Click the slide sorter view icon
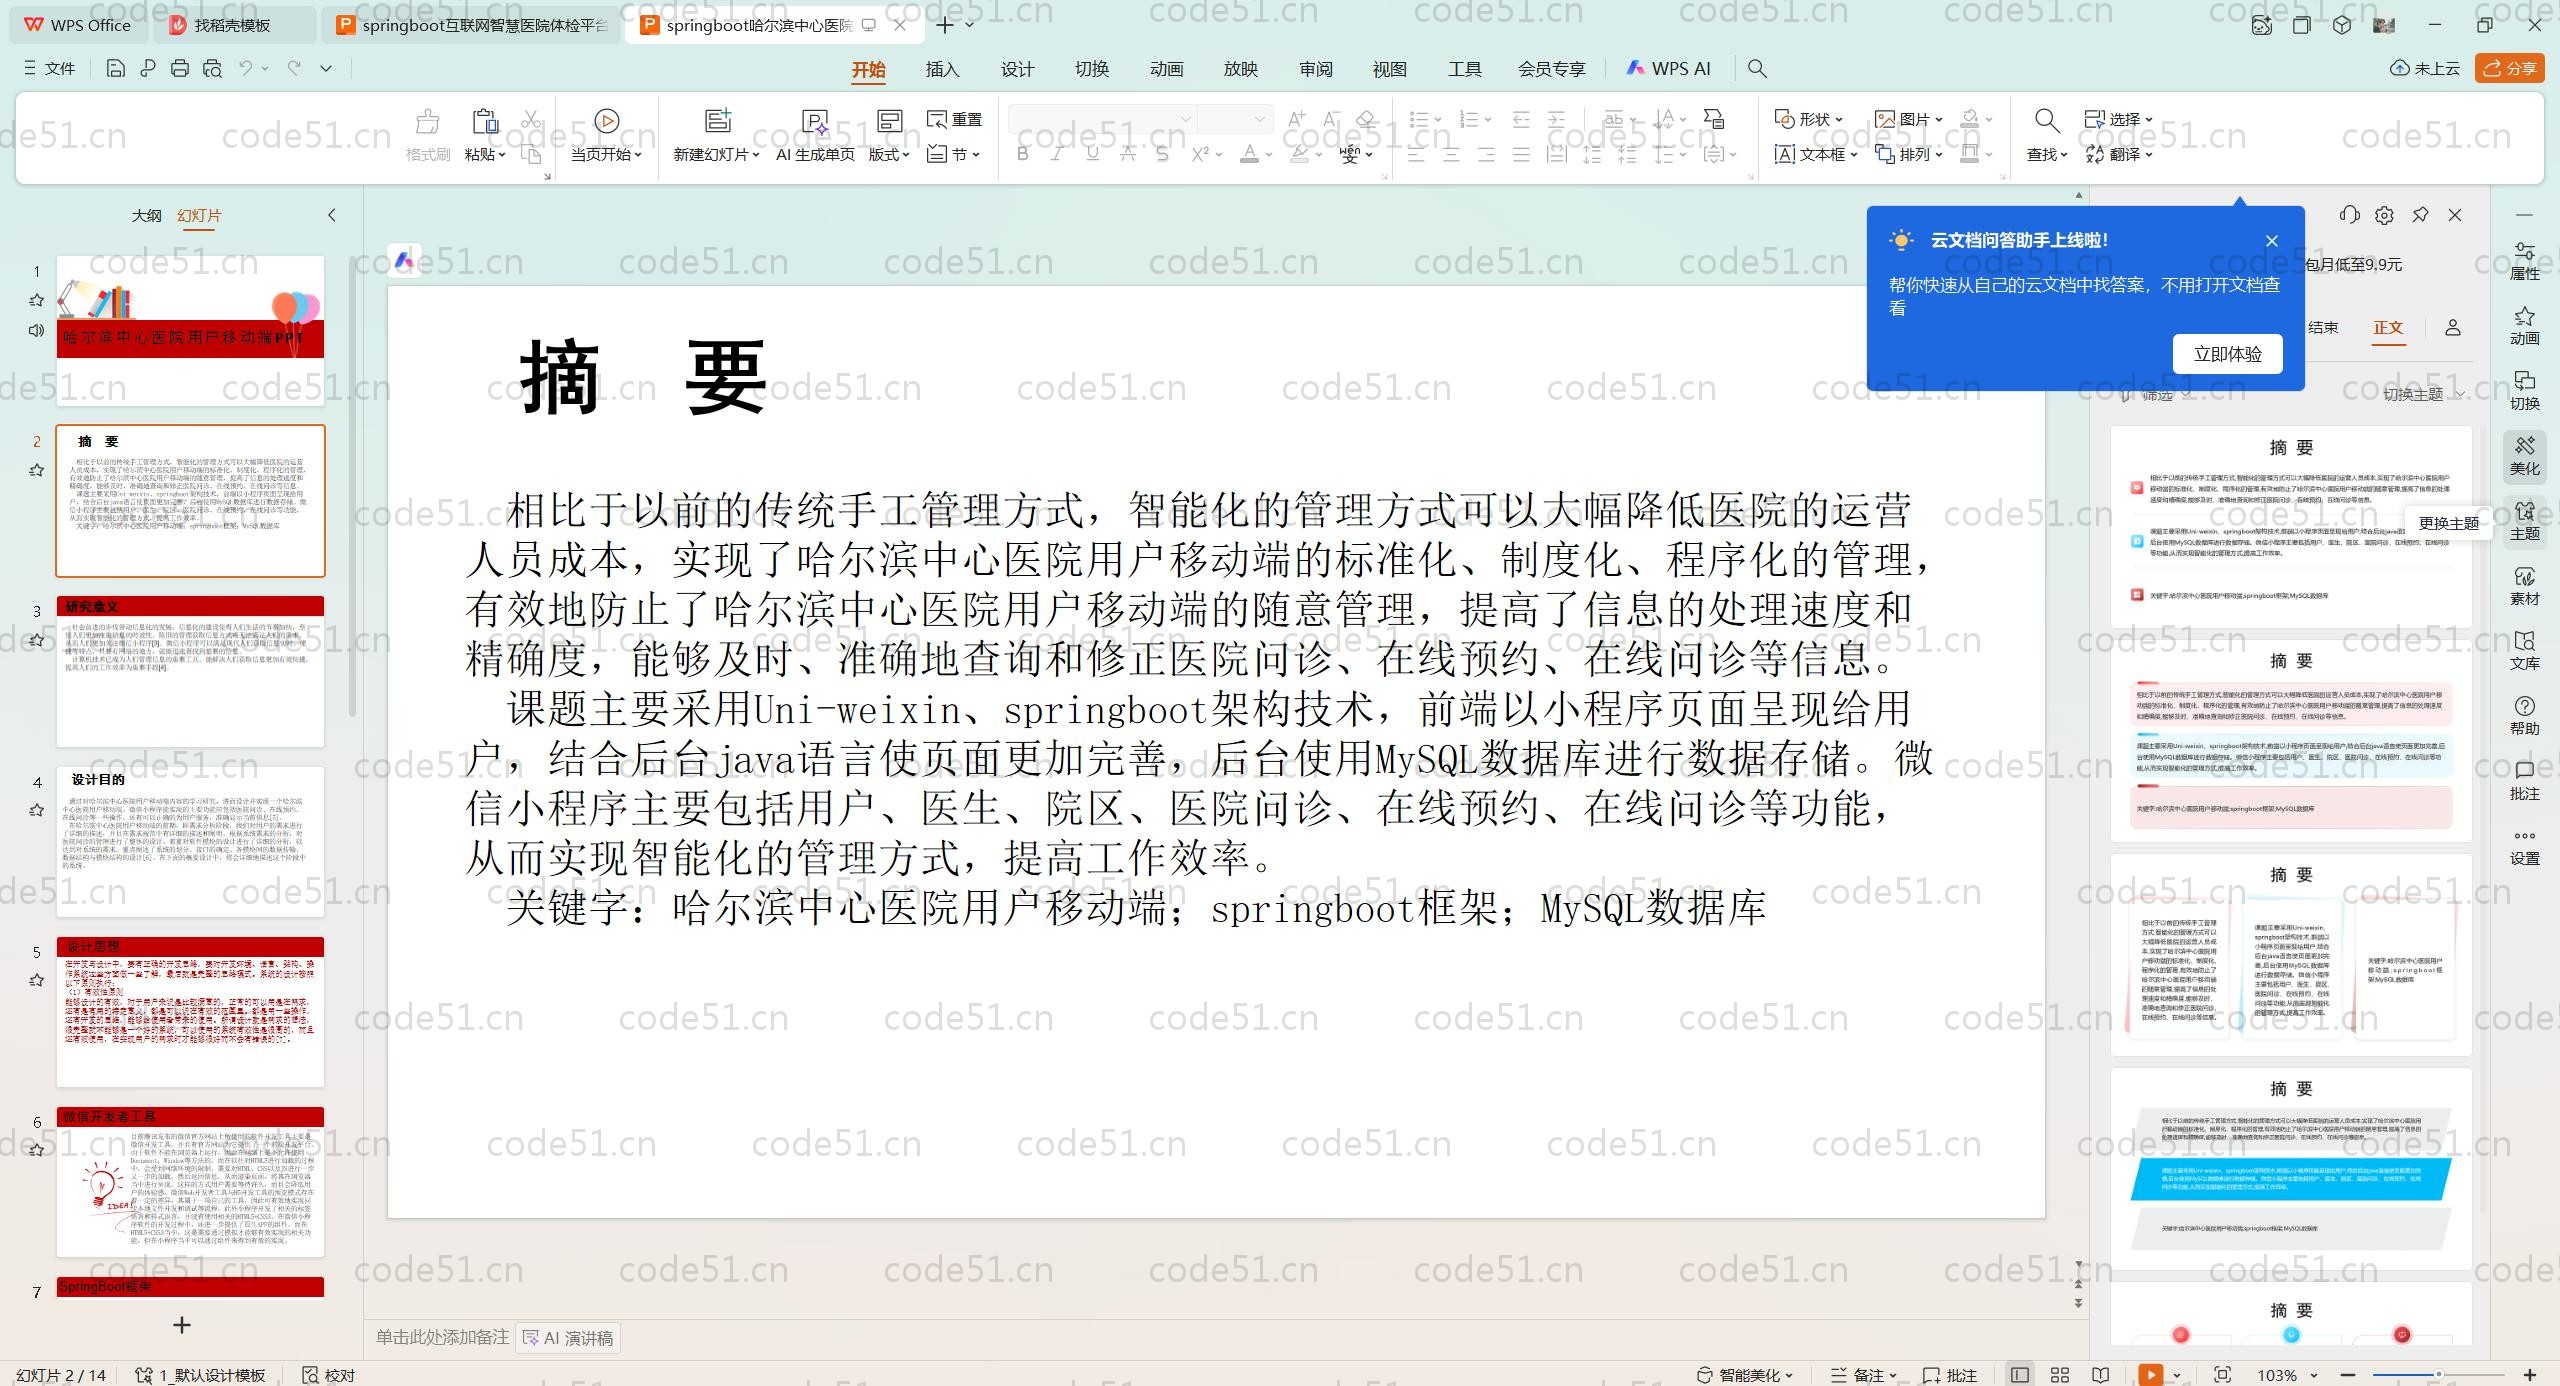Screen dimensions: 2560x1386 tap(2059, 1375)
